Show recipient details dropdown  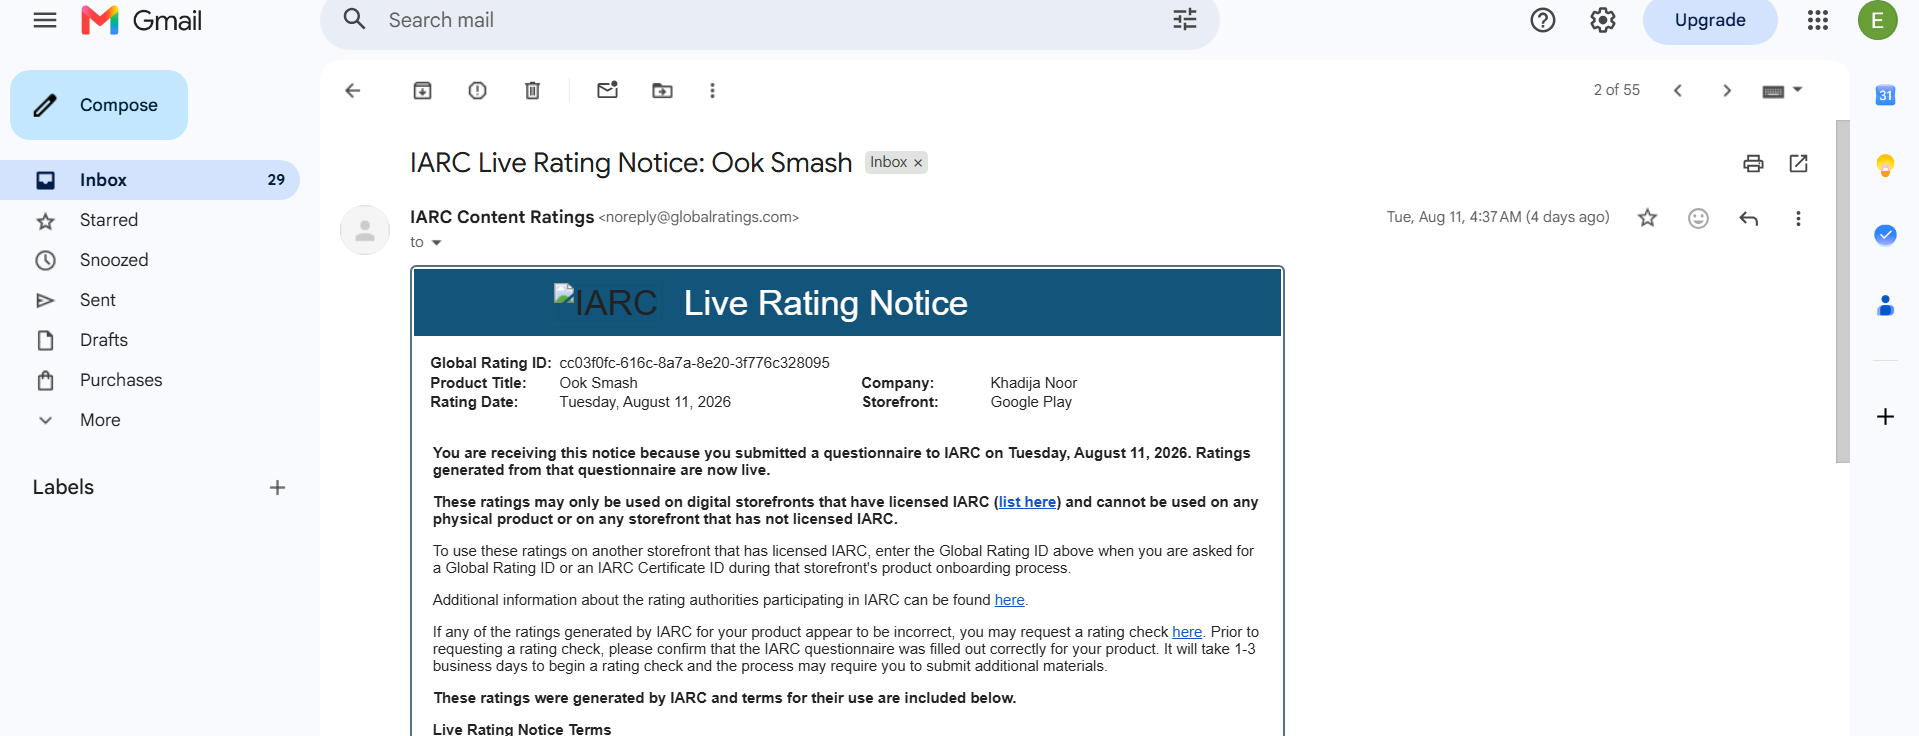point(436,243)
